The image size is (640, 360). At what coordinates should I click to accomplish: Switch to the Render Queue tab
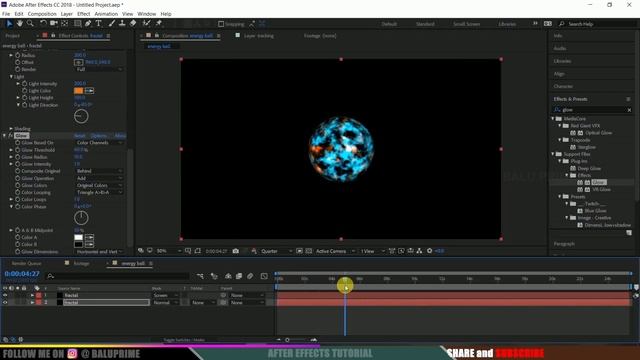pos(26,264)
